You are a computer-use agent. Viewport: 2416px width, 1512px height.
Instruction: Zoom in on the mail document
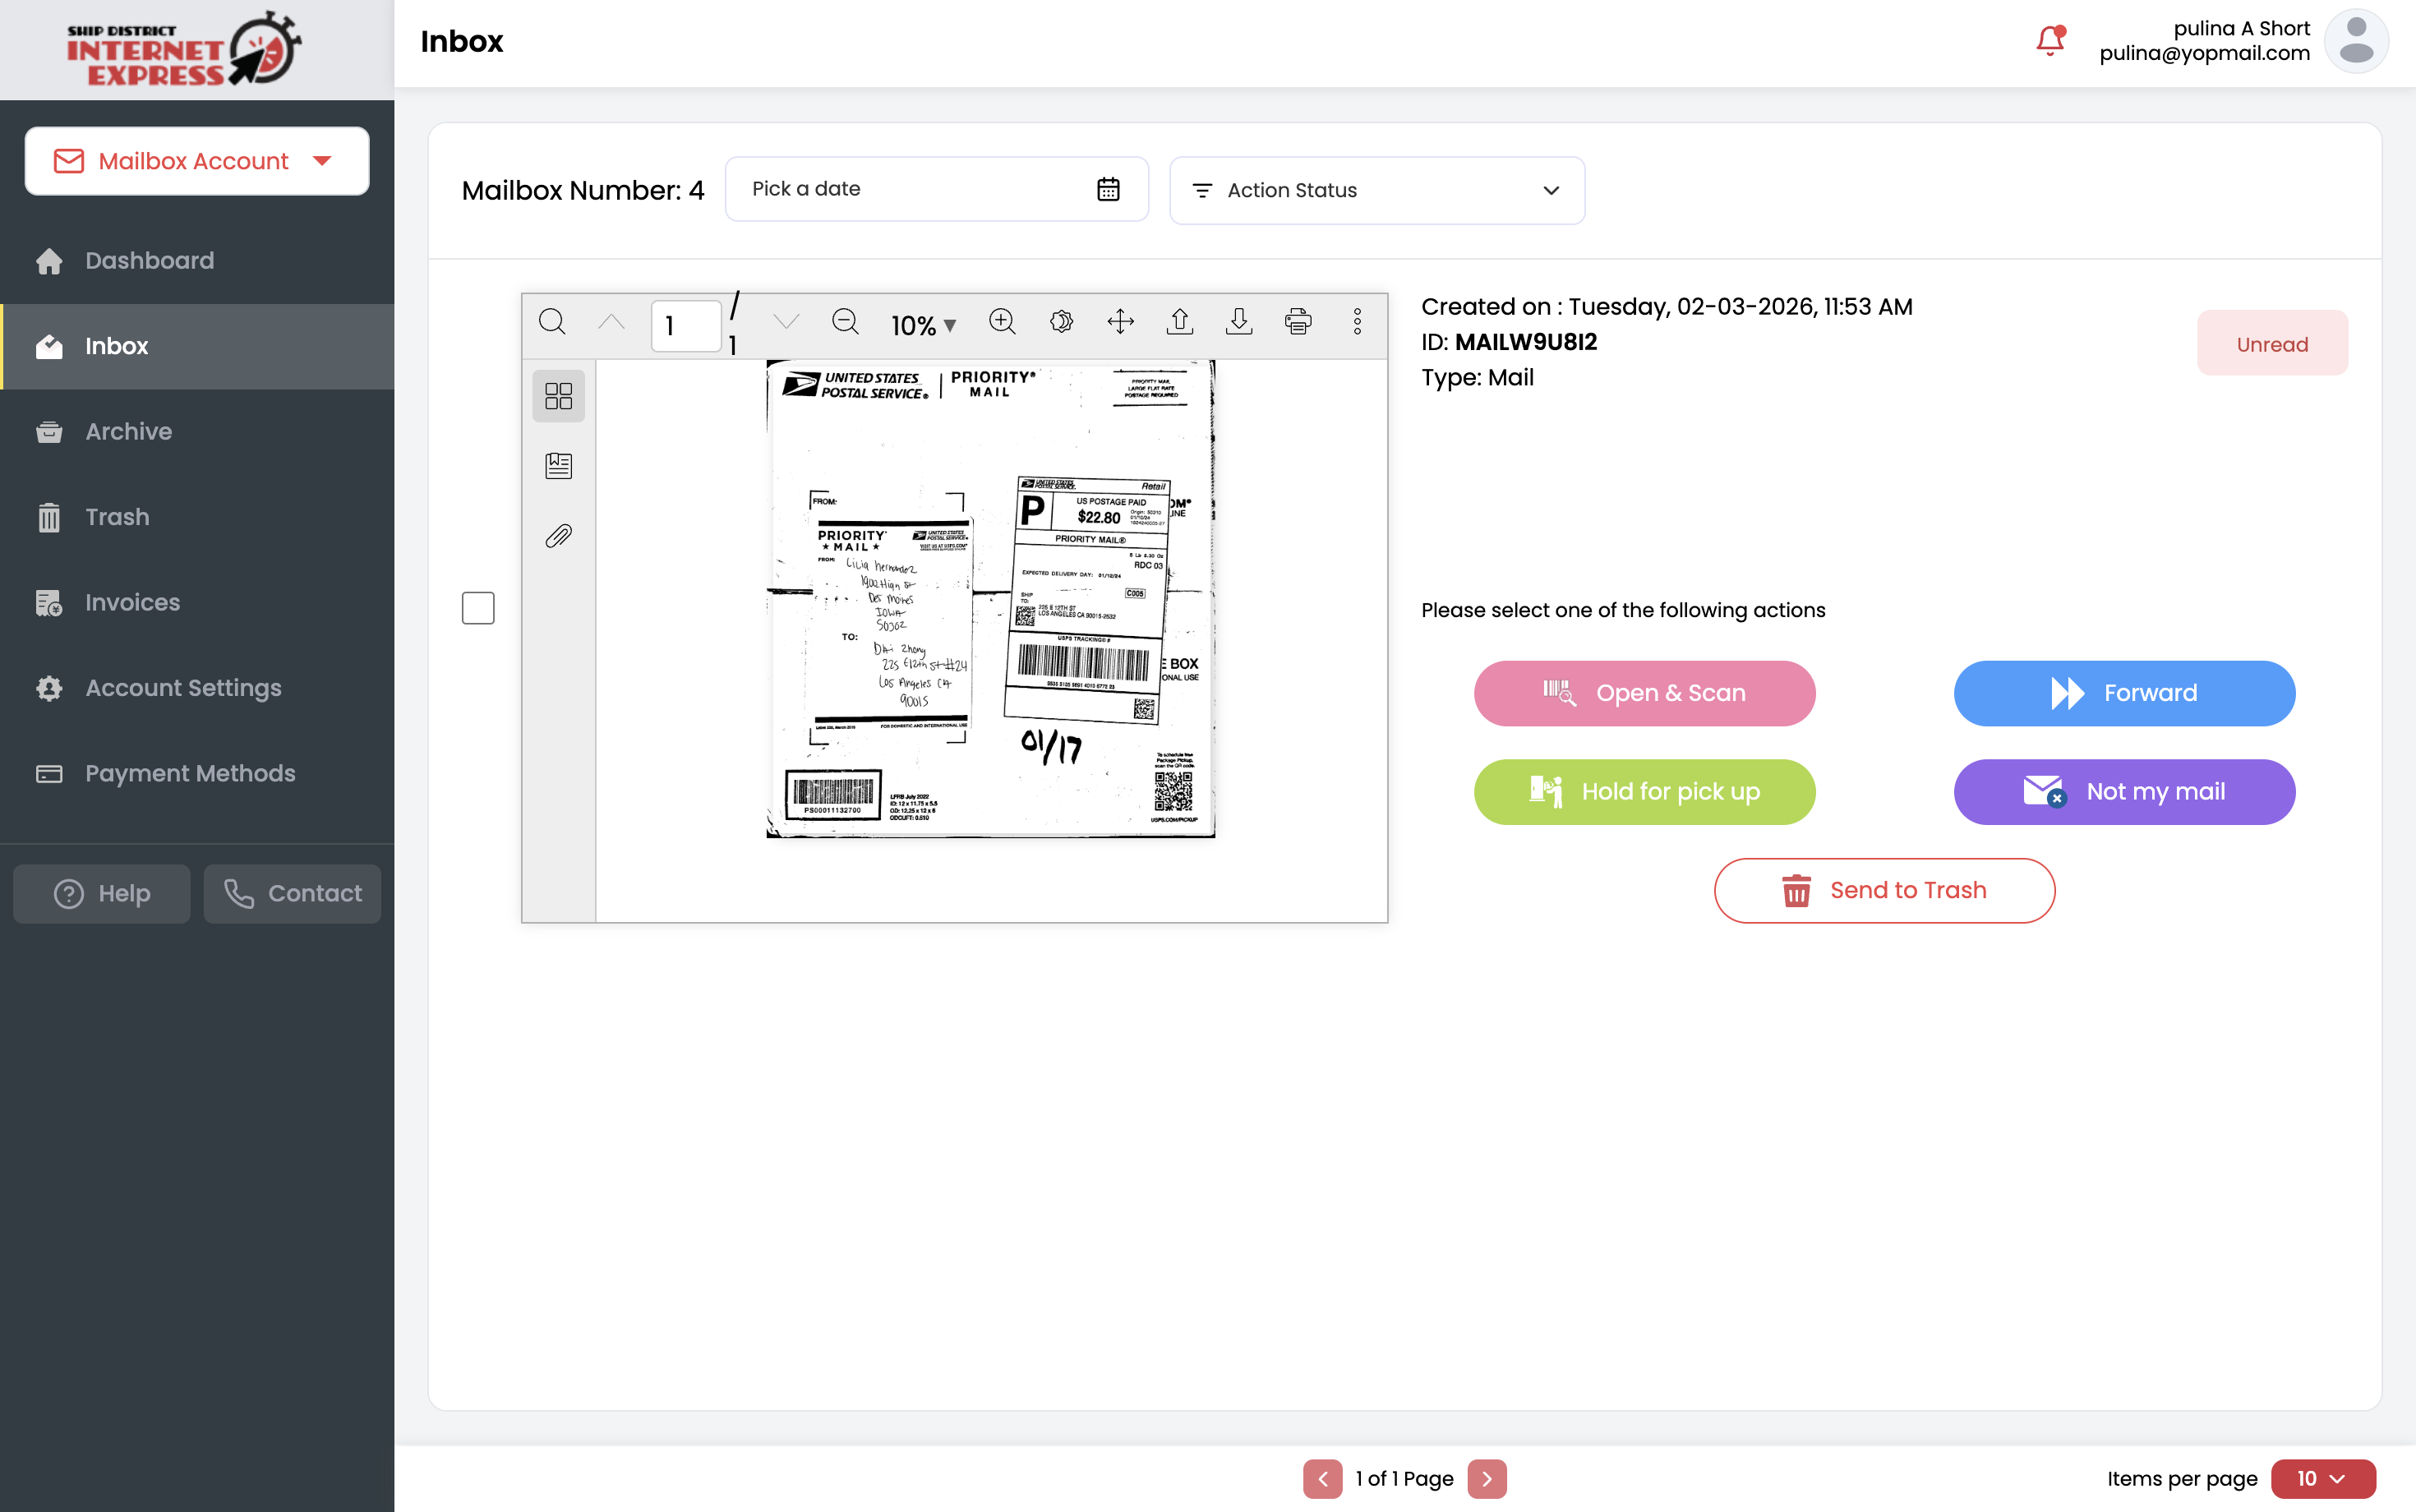tap(1002, 322)
